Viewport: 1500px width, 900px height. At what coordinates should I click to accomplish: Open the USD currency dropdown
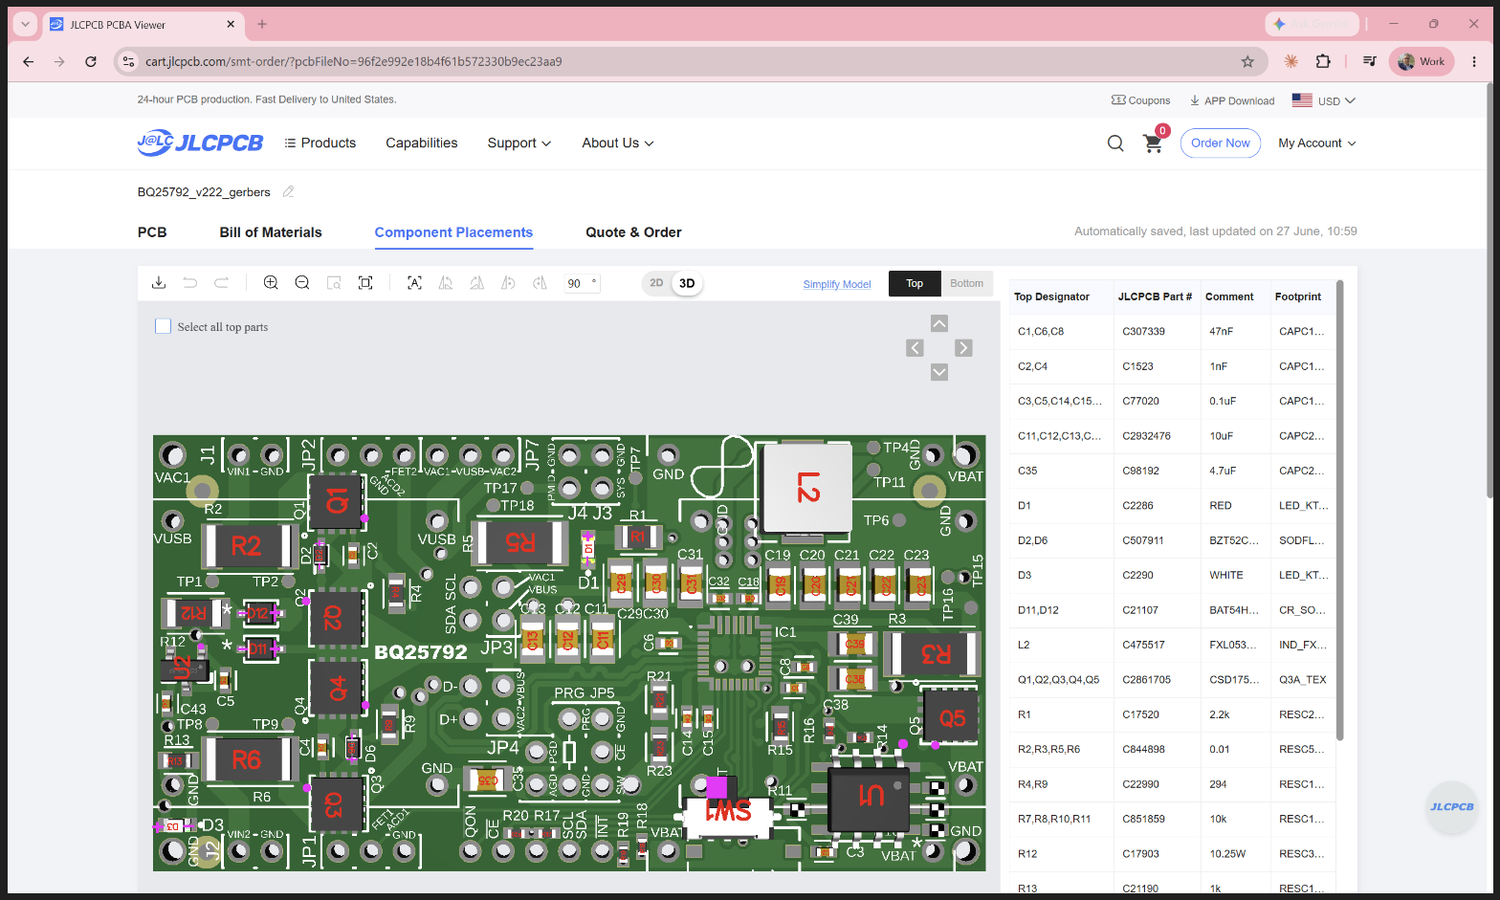[x=1324, y=101]
